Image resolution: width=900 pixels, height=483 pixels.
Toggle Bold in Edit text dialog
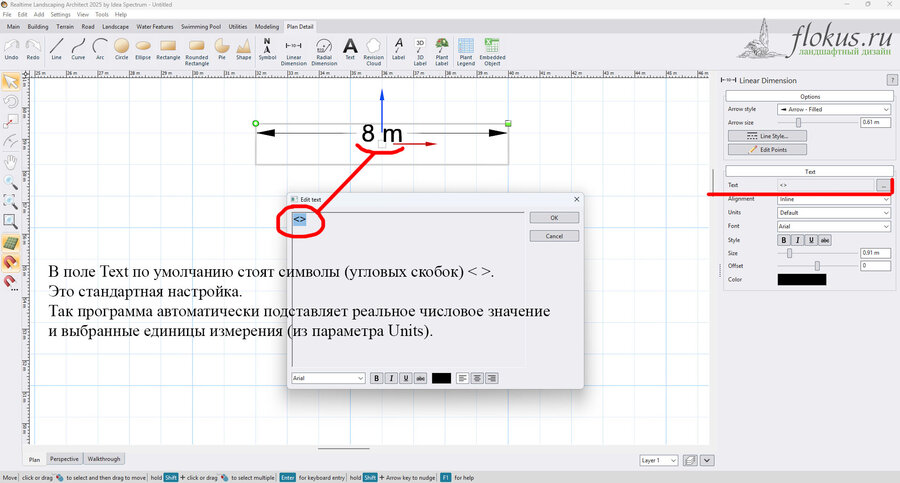point(377,378)
